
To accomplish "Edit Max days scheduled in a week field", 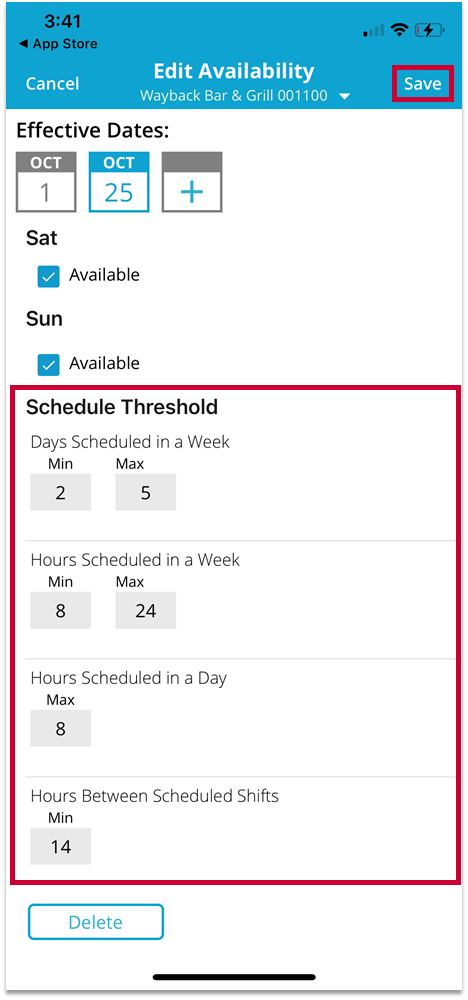I will pos(145,492).
